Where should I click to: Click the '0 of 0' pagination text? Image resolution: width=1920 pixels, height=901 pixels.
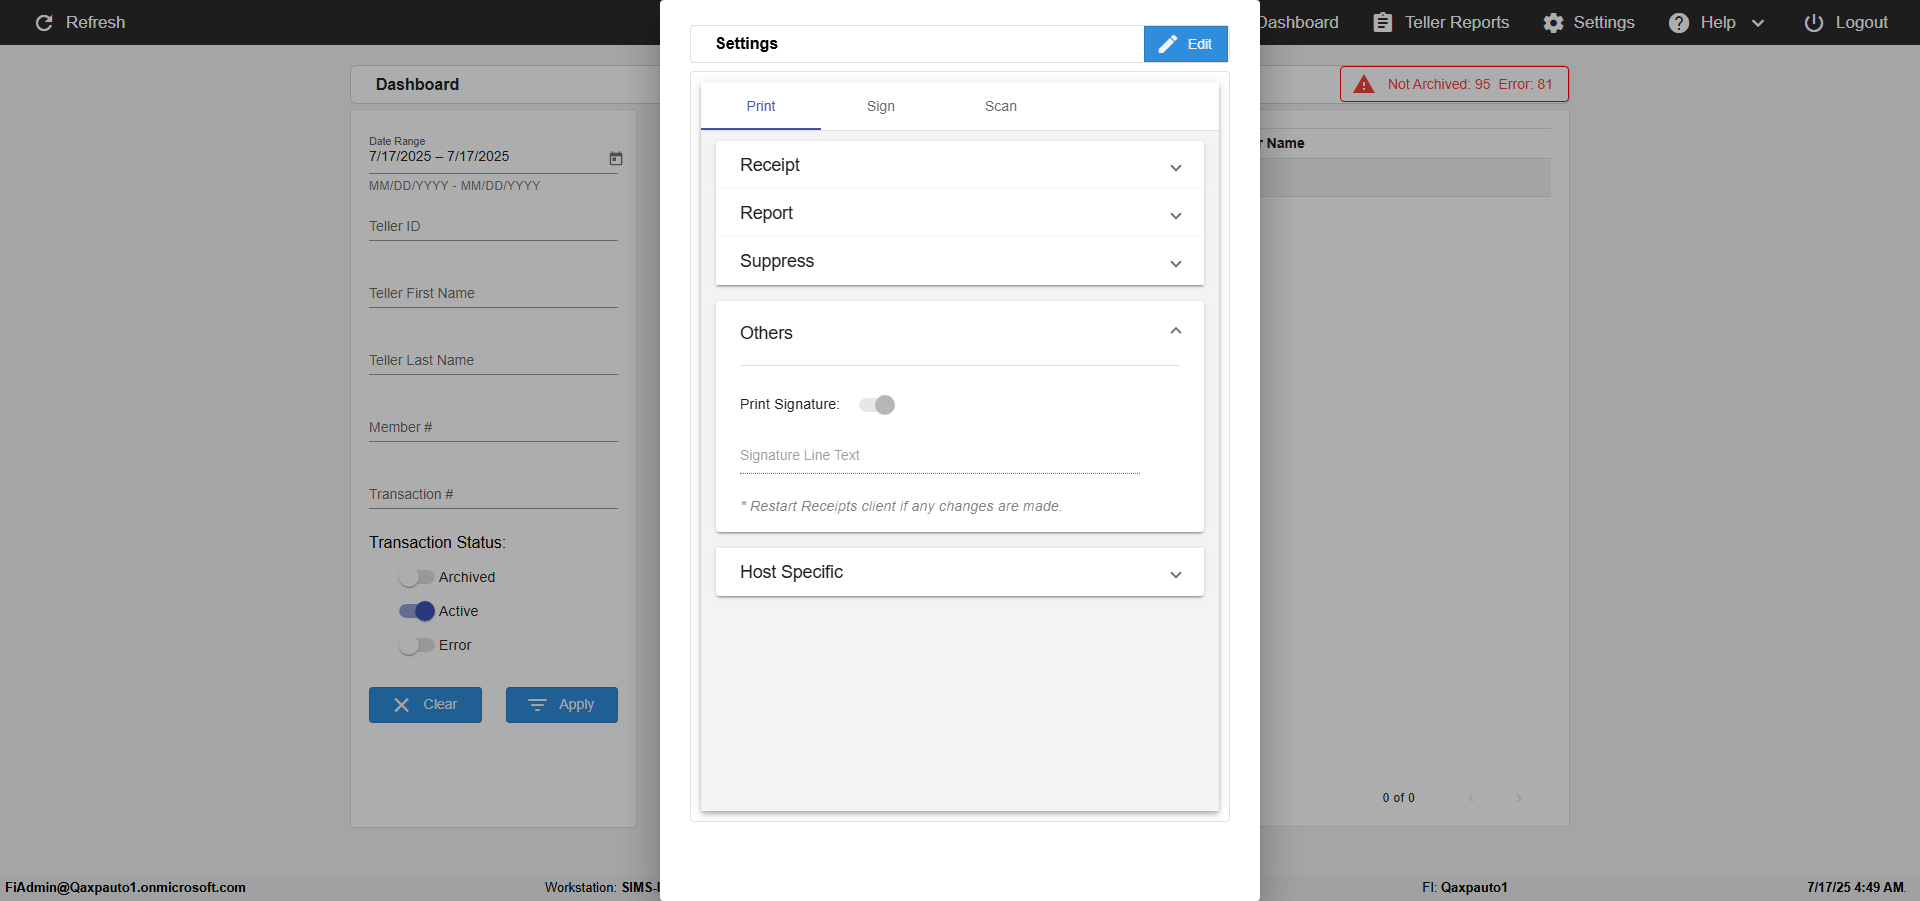(1399, 798)
